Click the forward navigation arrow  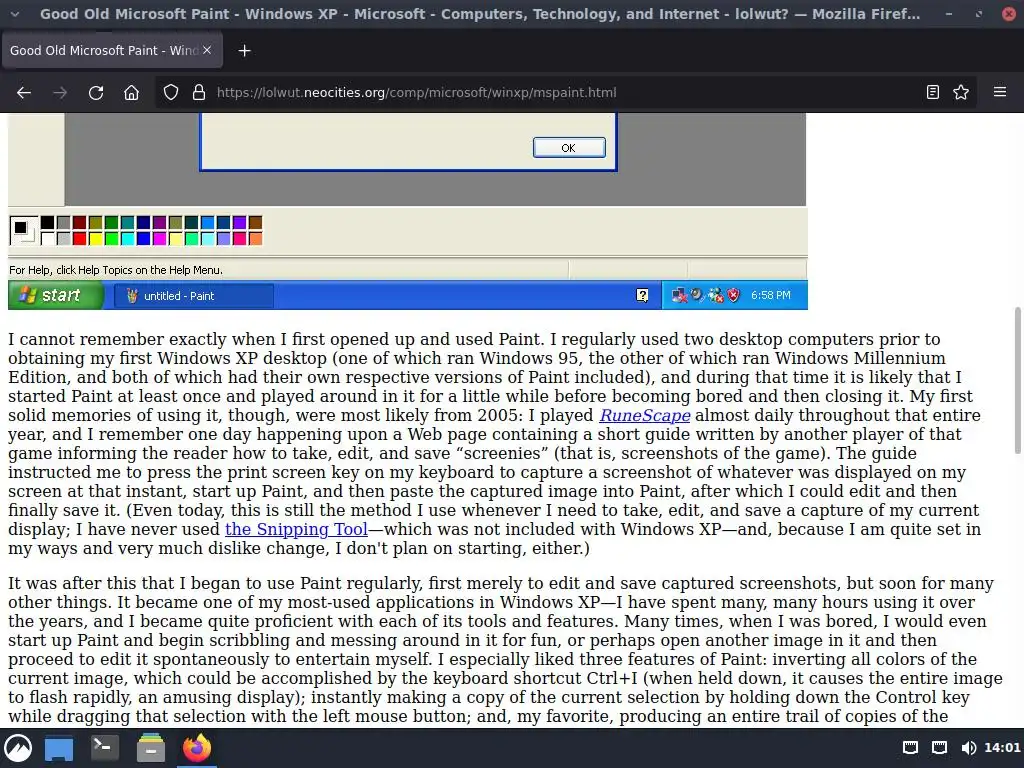[60, 93]
